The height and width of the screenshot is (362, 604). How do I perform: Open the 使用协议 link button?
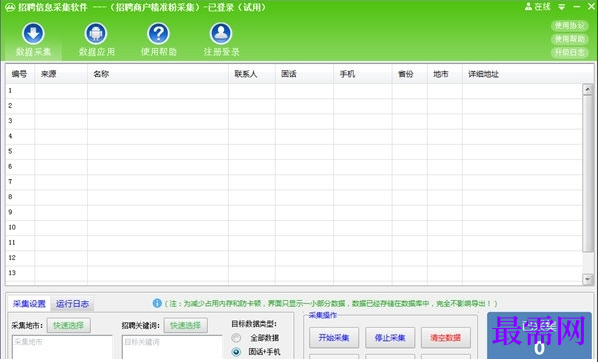point(569,26)
